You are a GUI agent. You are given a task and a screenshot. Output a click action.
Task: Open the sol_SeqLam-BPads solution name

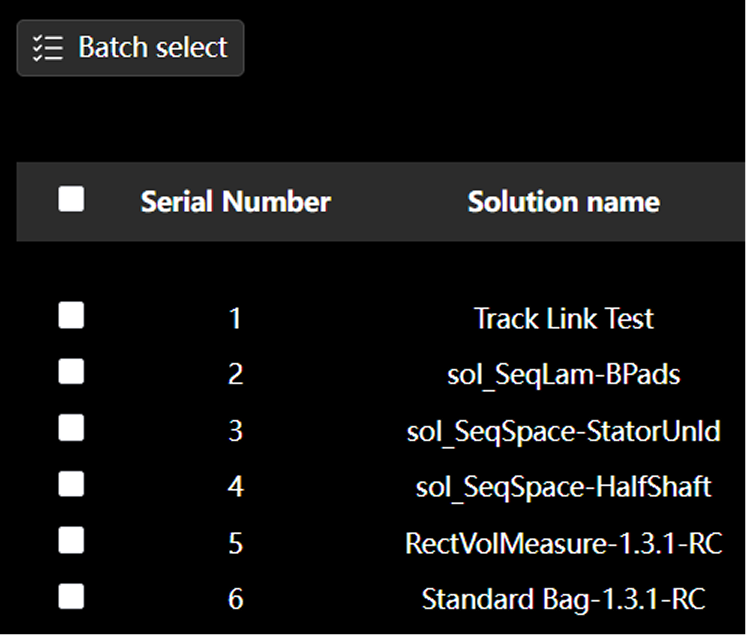pos(563,375)
